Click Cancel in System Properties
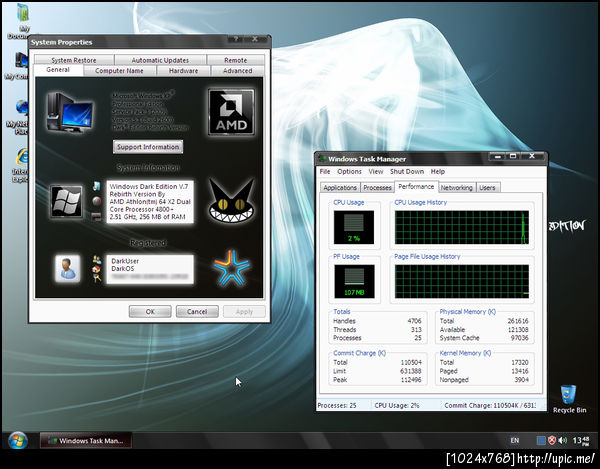The image size is (600, 469). pyautogui.click(x=197, y=311)
